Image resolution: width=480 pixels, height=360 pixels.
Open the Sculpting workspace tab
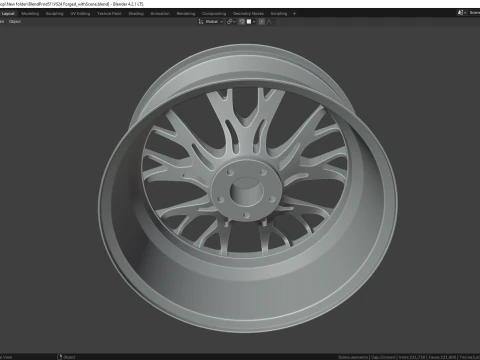54,14
